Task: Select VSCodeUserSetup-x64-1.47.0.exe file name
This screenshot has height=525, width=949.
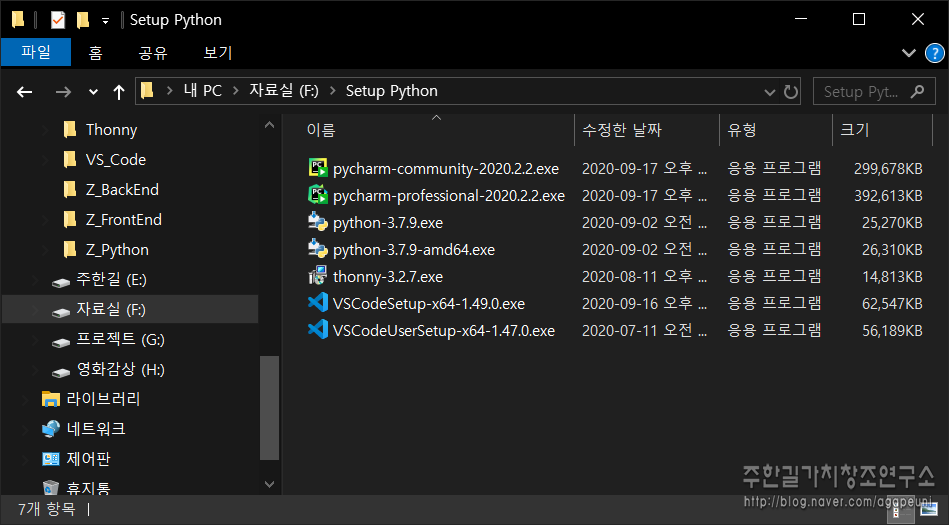Action: (x=444, y=331)
